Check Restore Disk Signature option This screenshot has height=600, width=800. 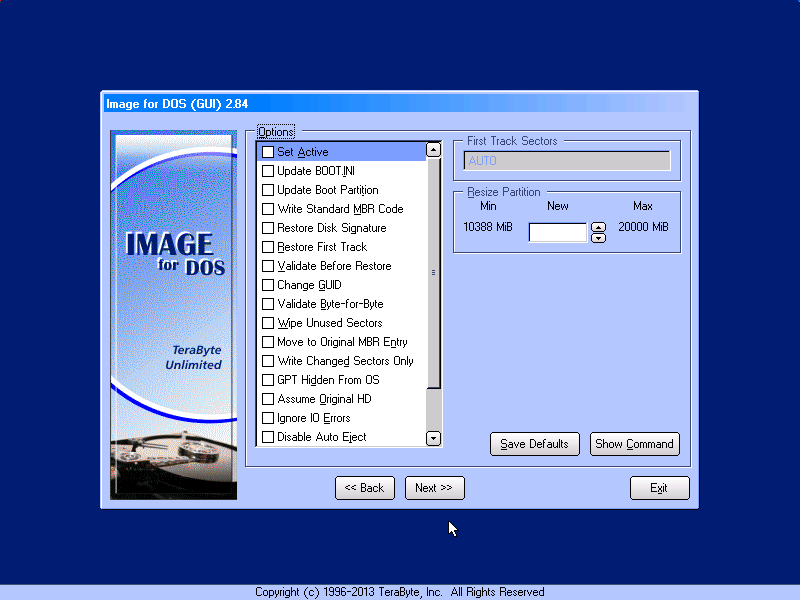268,228
